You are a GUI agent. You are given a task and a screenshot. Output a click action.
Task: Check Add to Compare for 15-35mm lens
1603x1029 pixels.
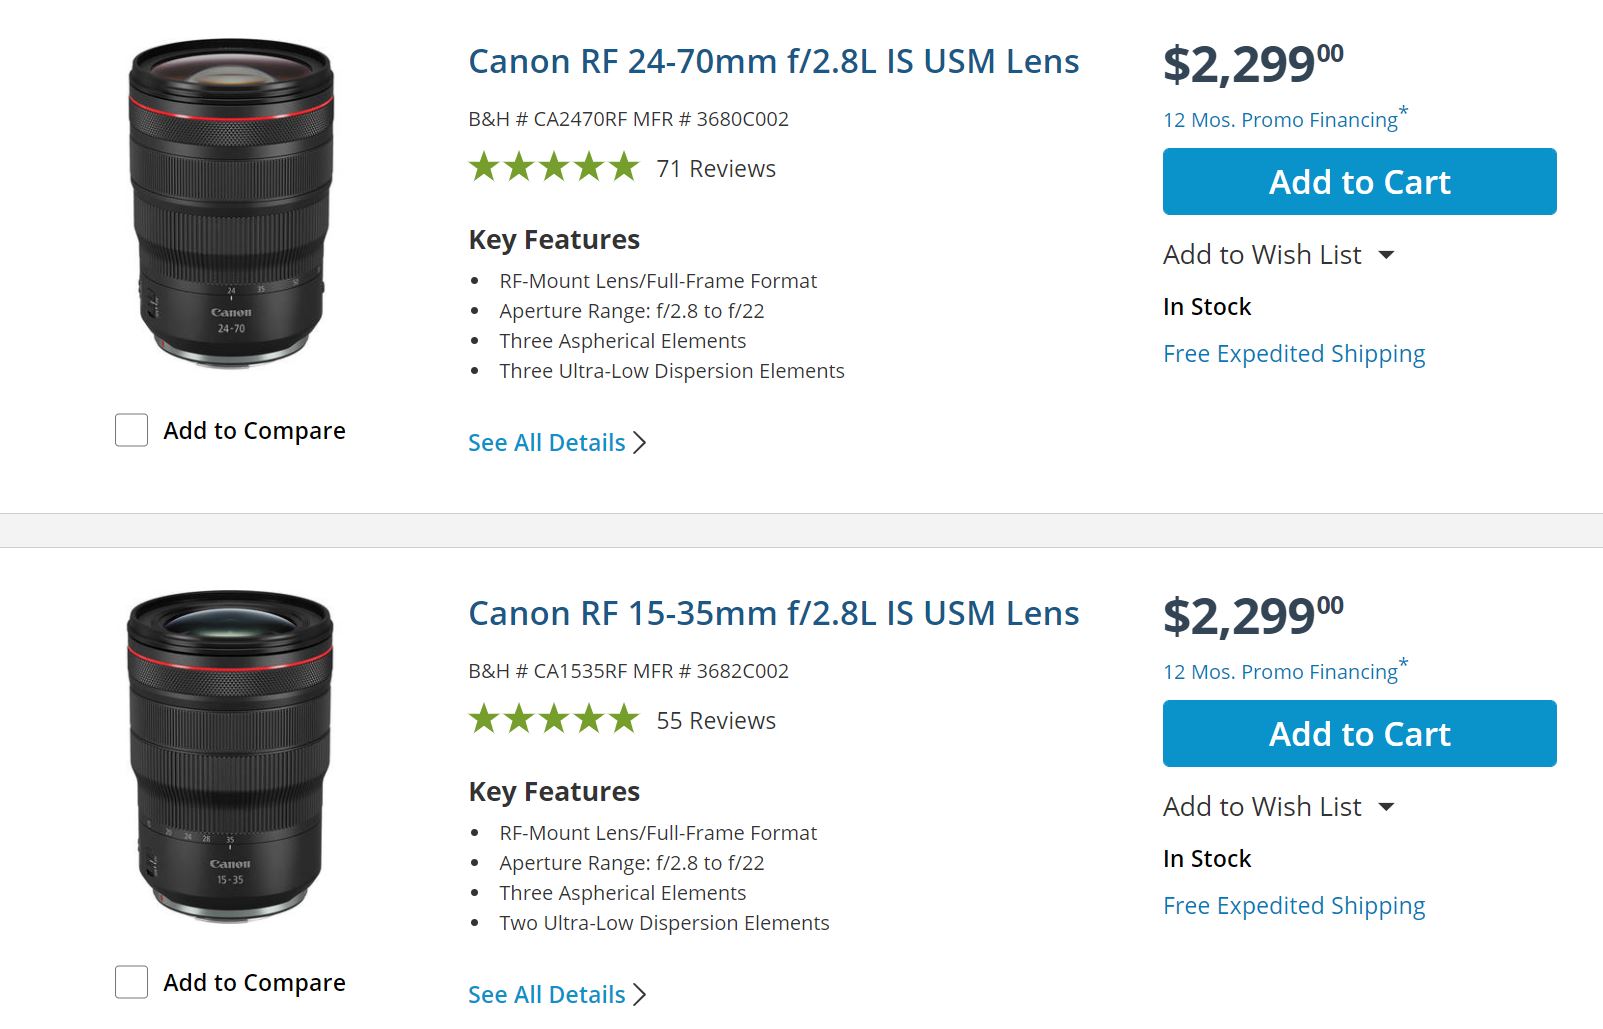coord(132,982)
